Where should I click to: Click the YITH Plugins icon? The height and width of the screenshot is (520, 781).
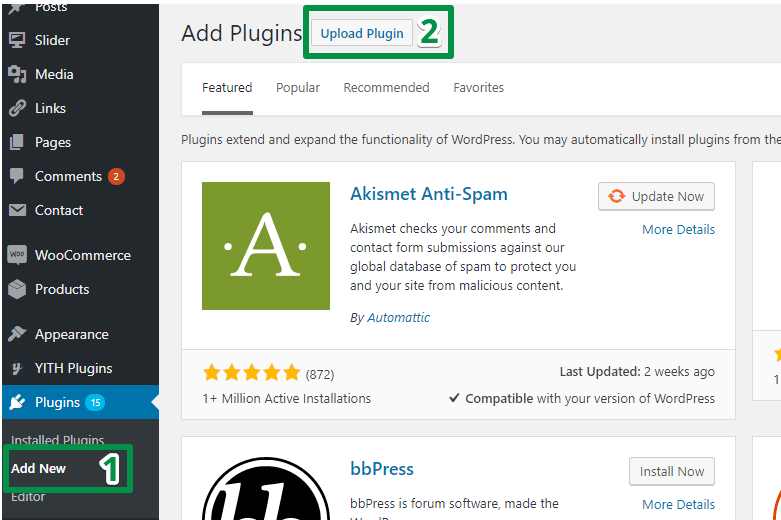[x=17, y=368]
